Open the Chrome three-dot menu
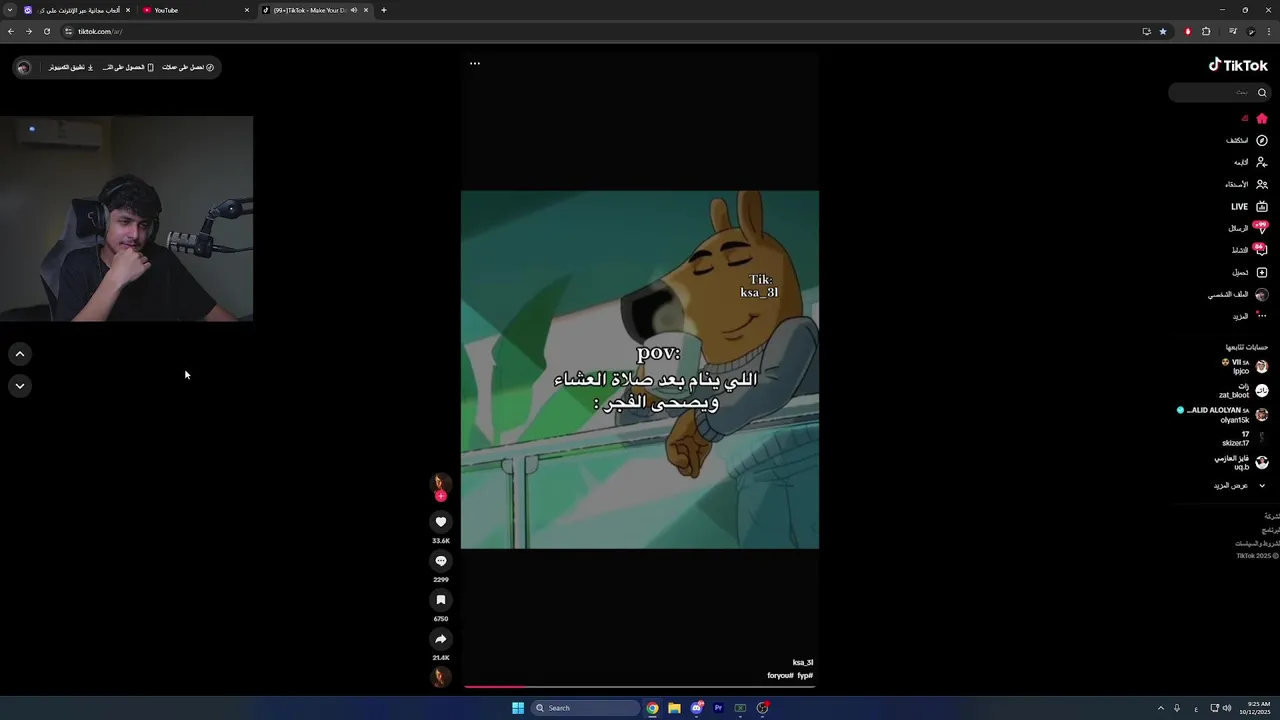The image size is (1280, 720). click(1270, 31)
